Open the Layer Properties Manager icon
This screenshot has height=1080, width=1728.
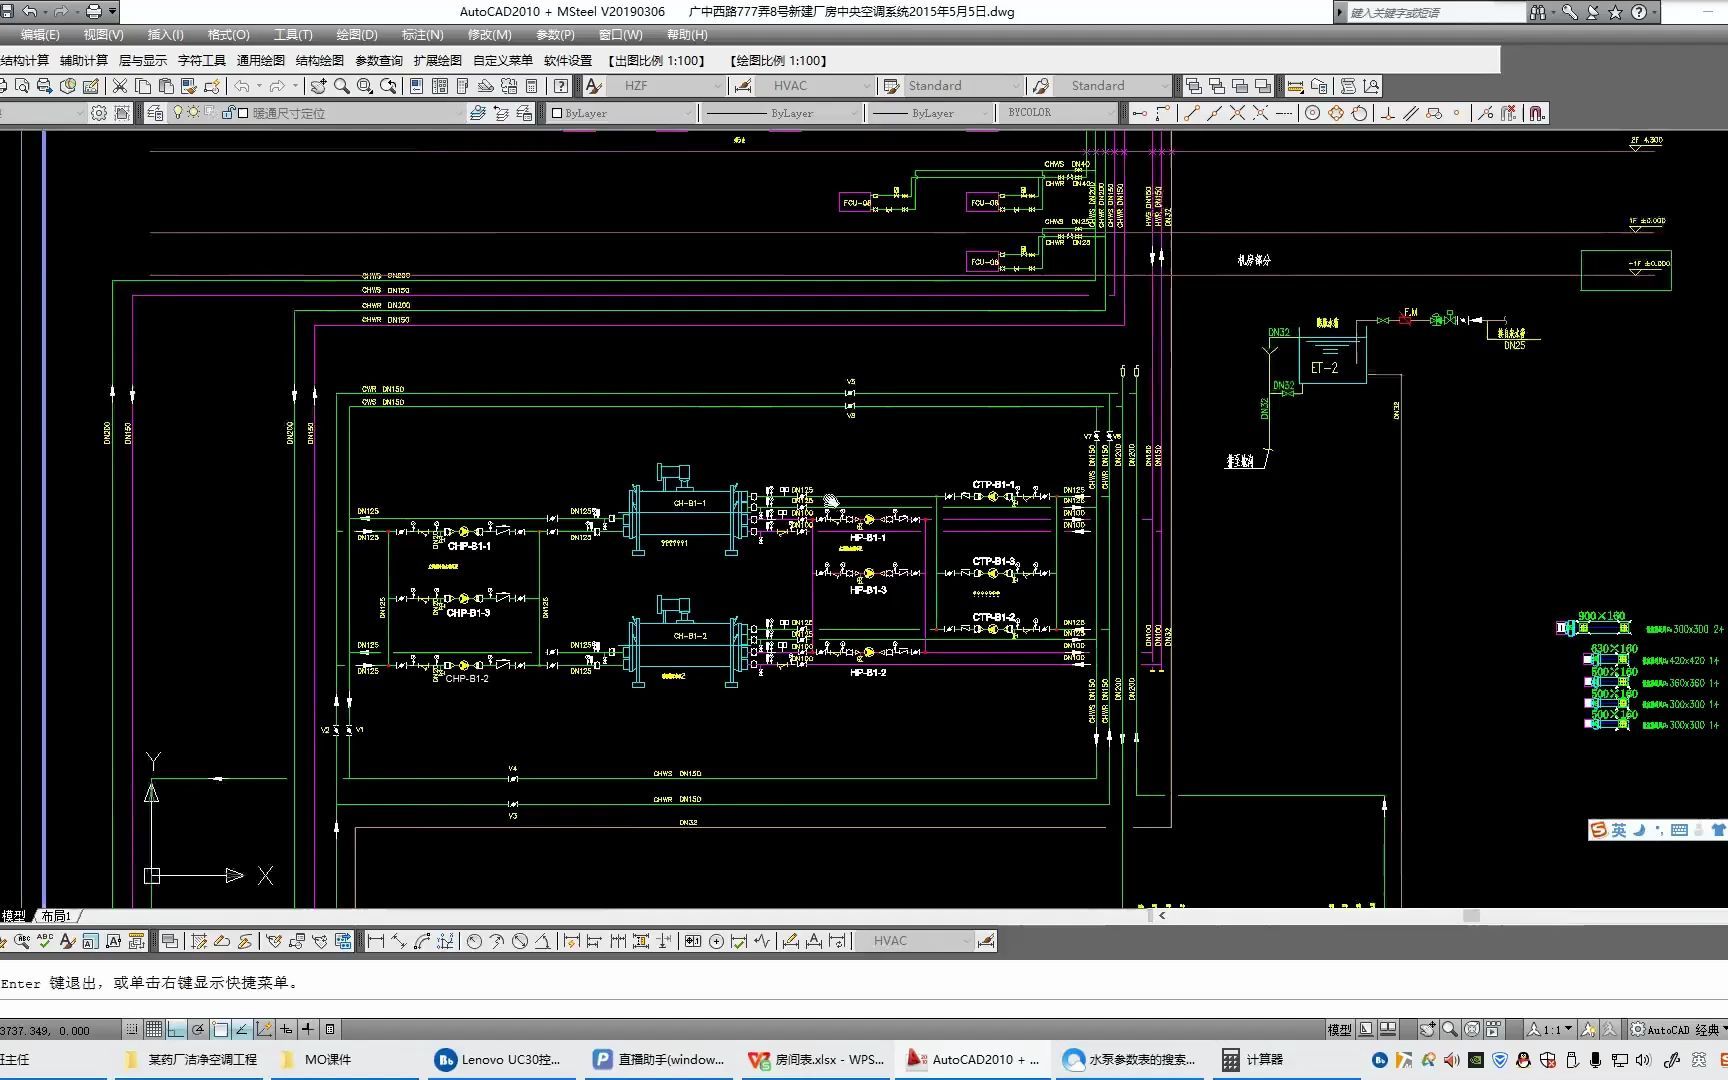click(x=155, y=113)
